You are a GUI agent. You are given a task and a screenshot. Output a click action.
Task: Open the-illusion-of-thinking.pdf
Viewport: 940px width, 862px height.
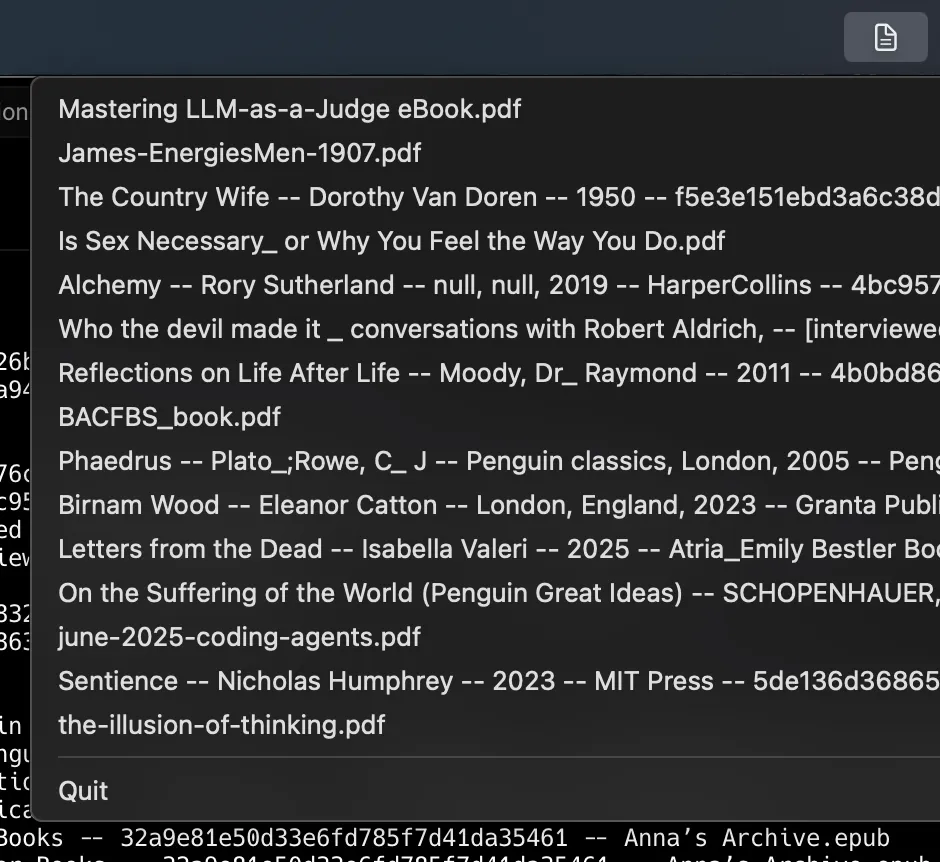pos(487,725)
